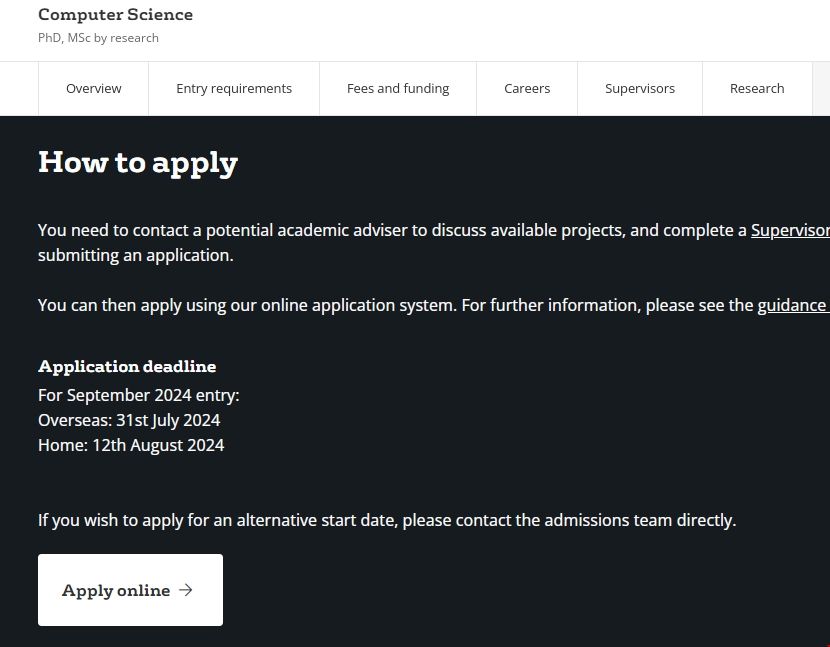The height and width of the screenshot is (647, 830).
Task: Click the 'Application deadline' subheading
Action: [x=127, y=366]
